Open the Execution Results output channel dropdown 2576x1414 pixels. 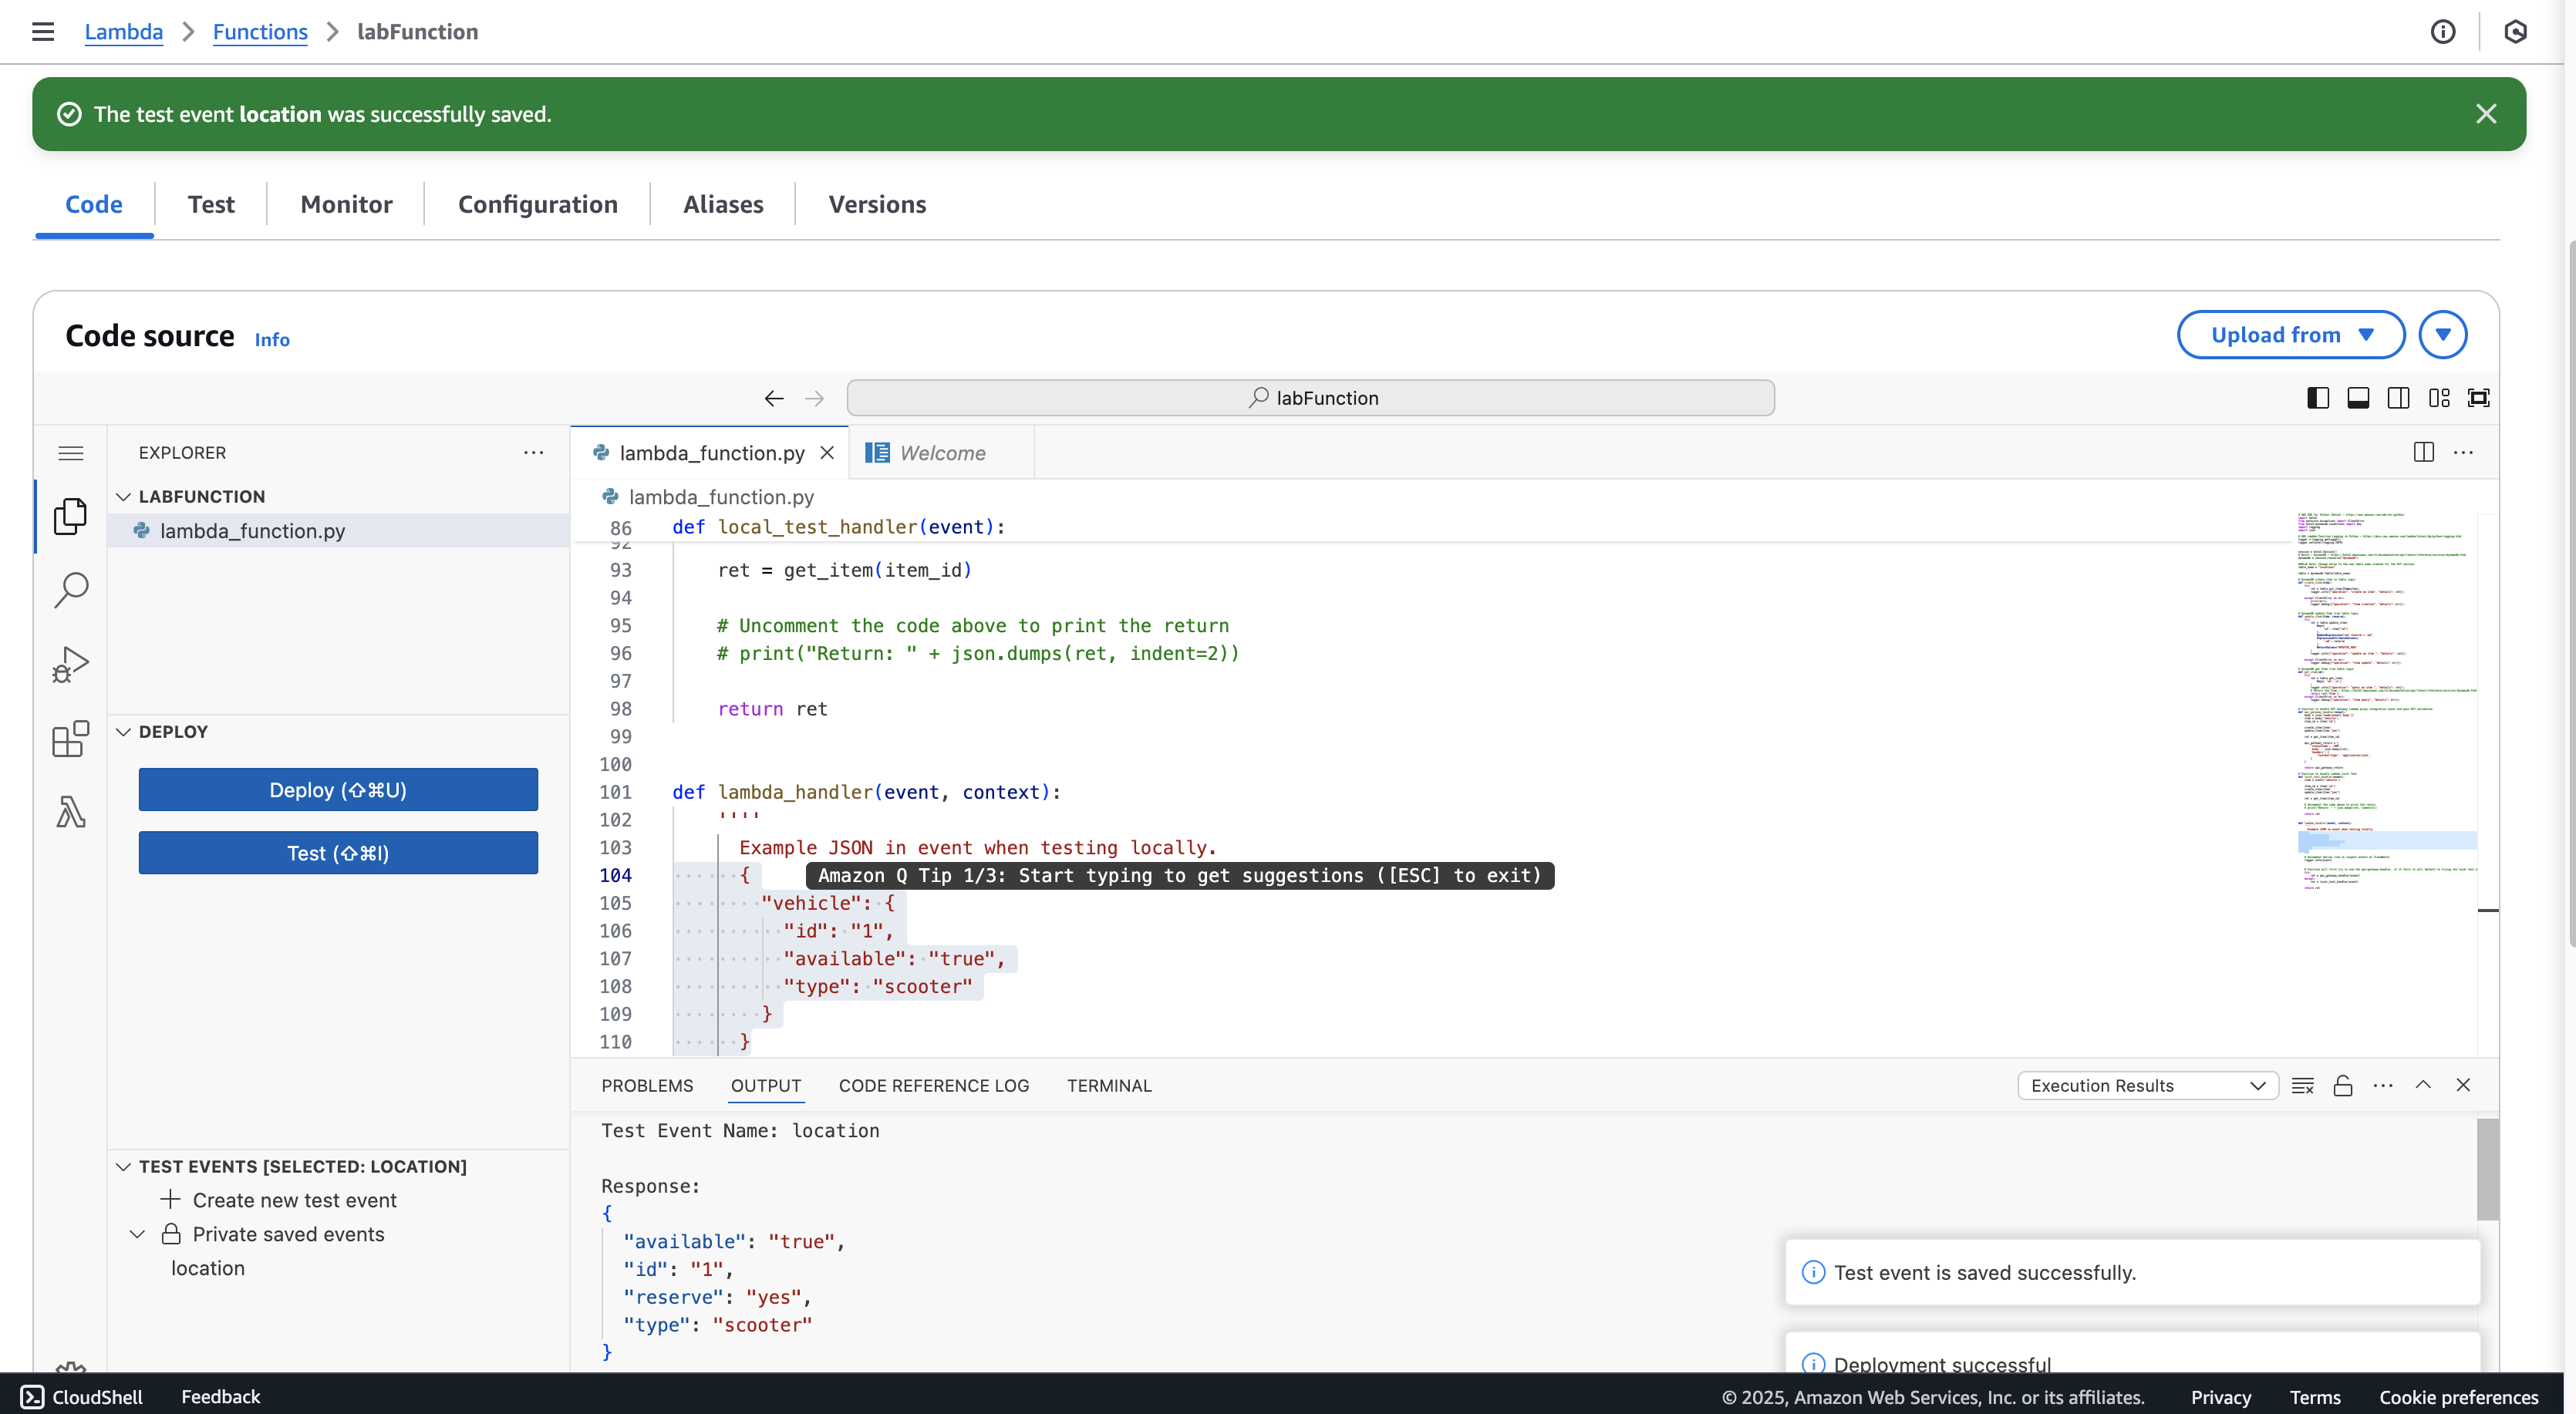(2147, 1086)
